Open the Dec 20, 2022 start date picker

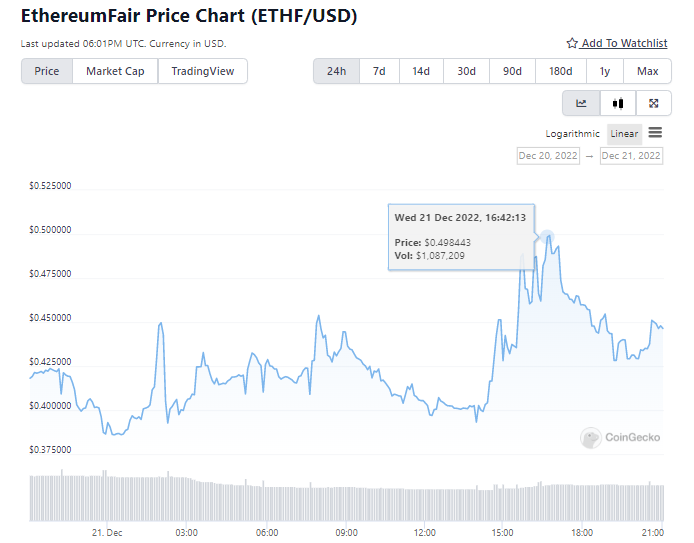coord(548,156)
